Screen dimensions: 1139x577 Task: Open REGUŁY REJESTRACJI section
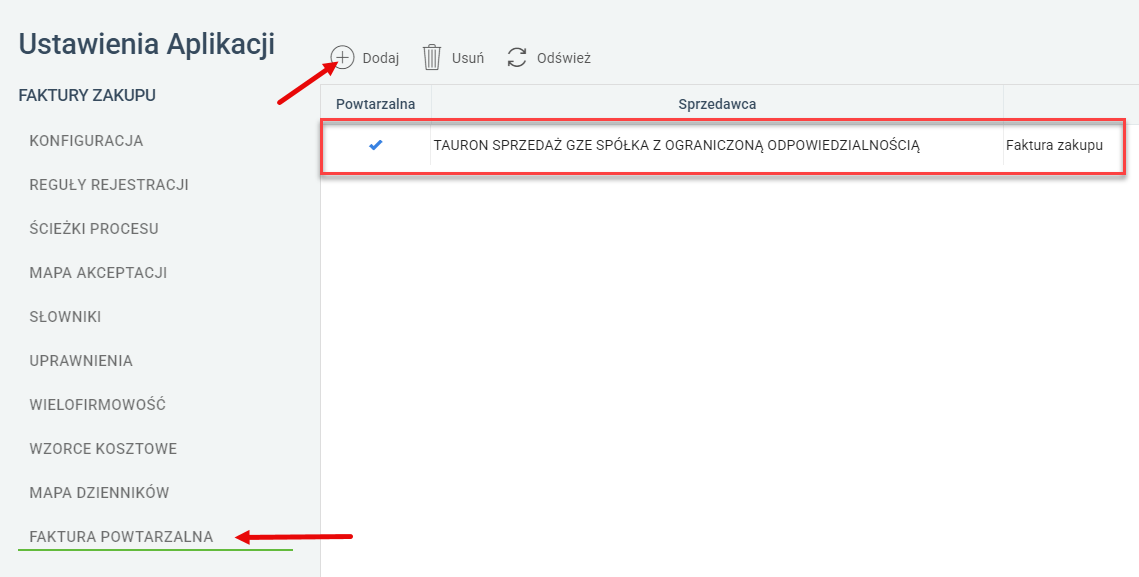click(109, 185)
